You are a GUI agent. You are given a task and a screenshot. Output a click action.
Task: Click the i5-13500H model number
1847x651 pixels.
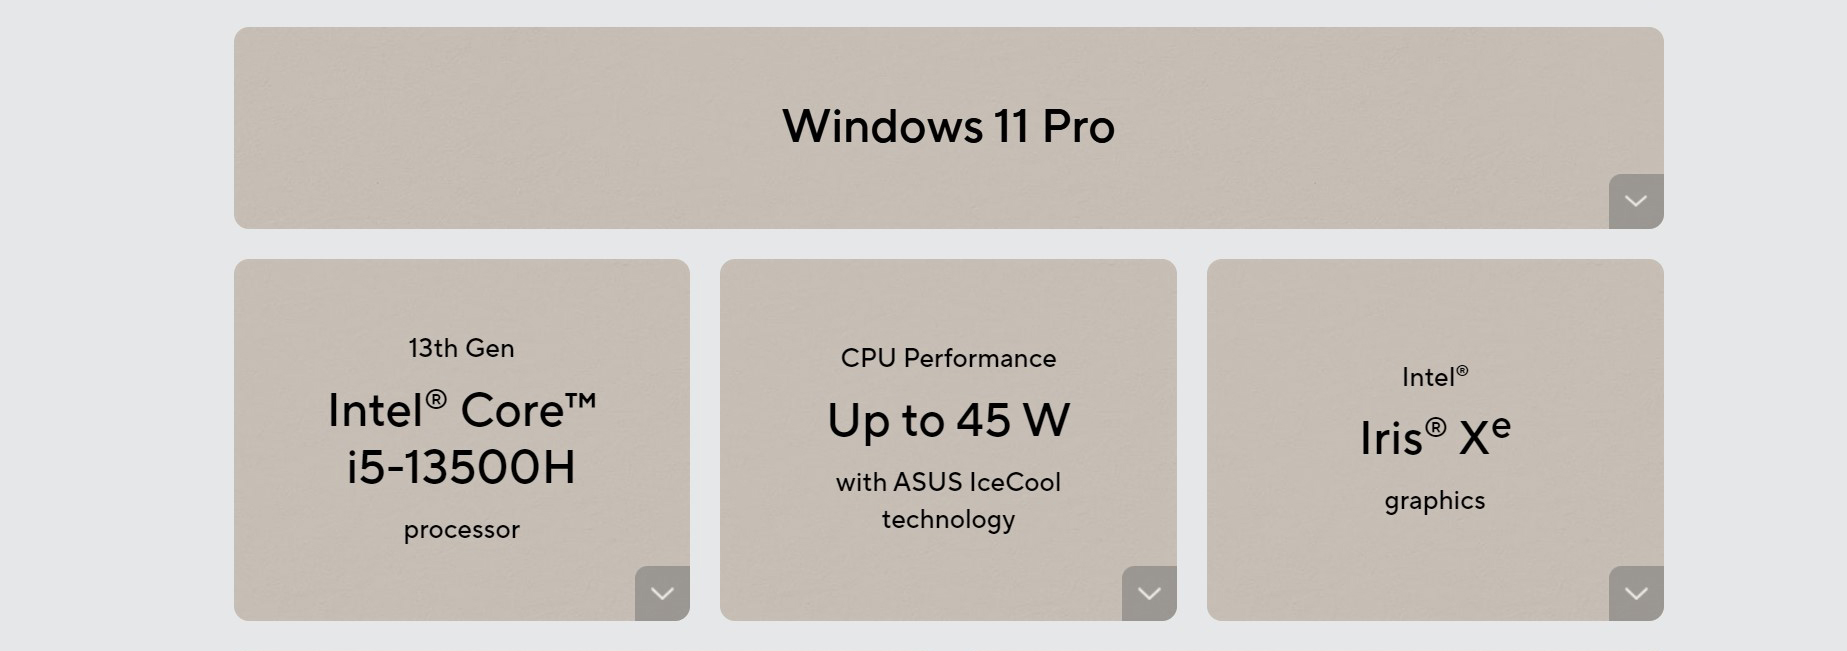pos(461,467)
